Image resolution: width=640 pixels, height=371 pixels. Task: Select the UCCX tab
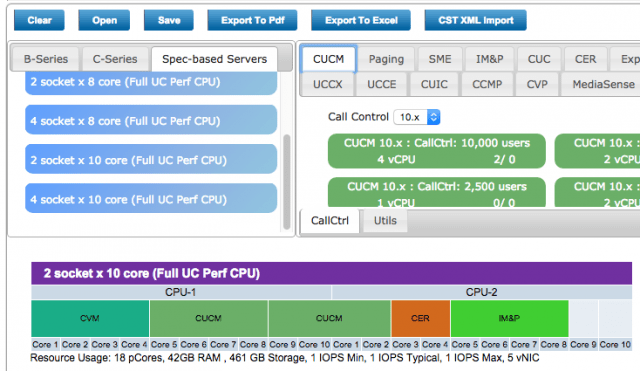pyautogui.click(x=327, y=84)
